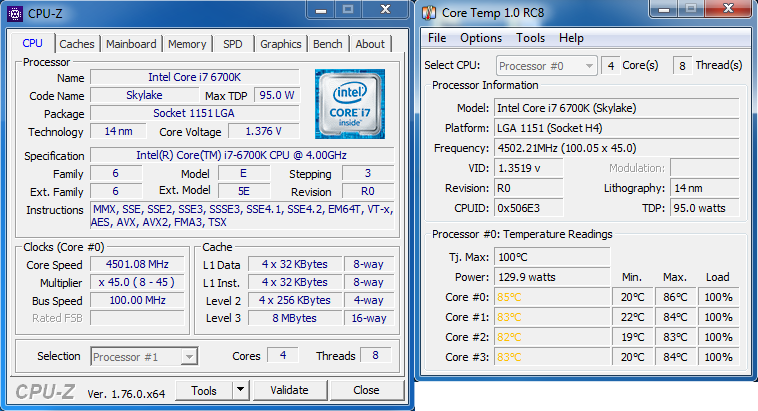Open the SPD tab
The image size is (758, 411).
233,44
